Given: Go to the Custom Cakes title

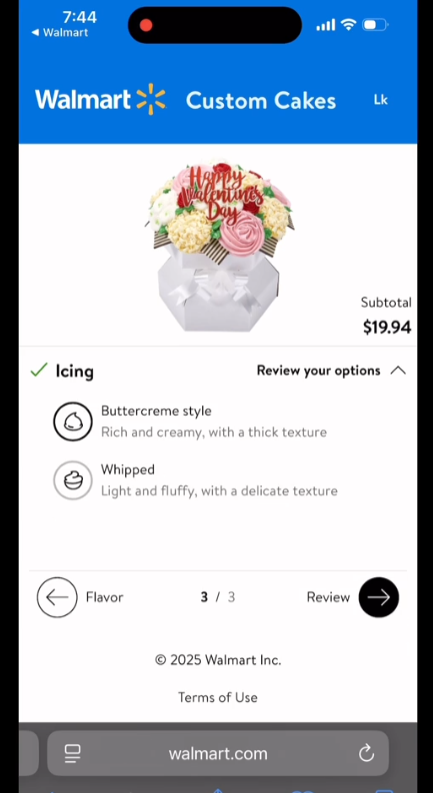Looking at the screenshot, I should (x=261, y=101).
